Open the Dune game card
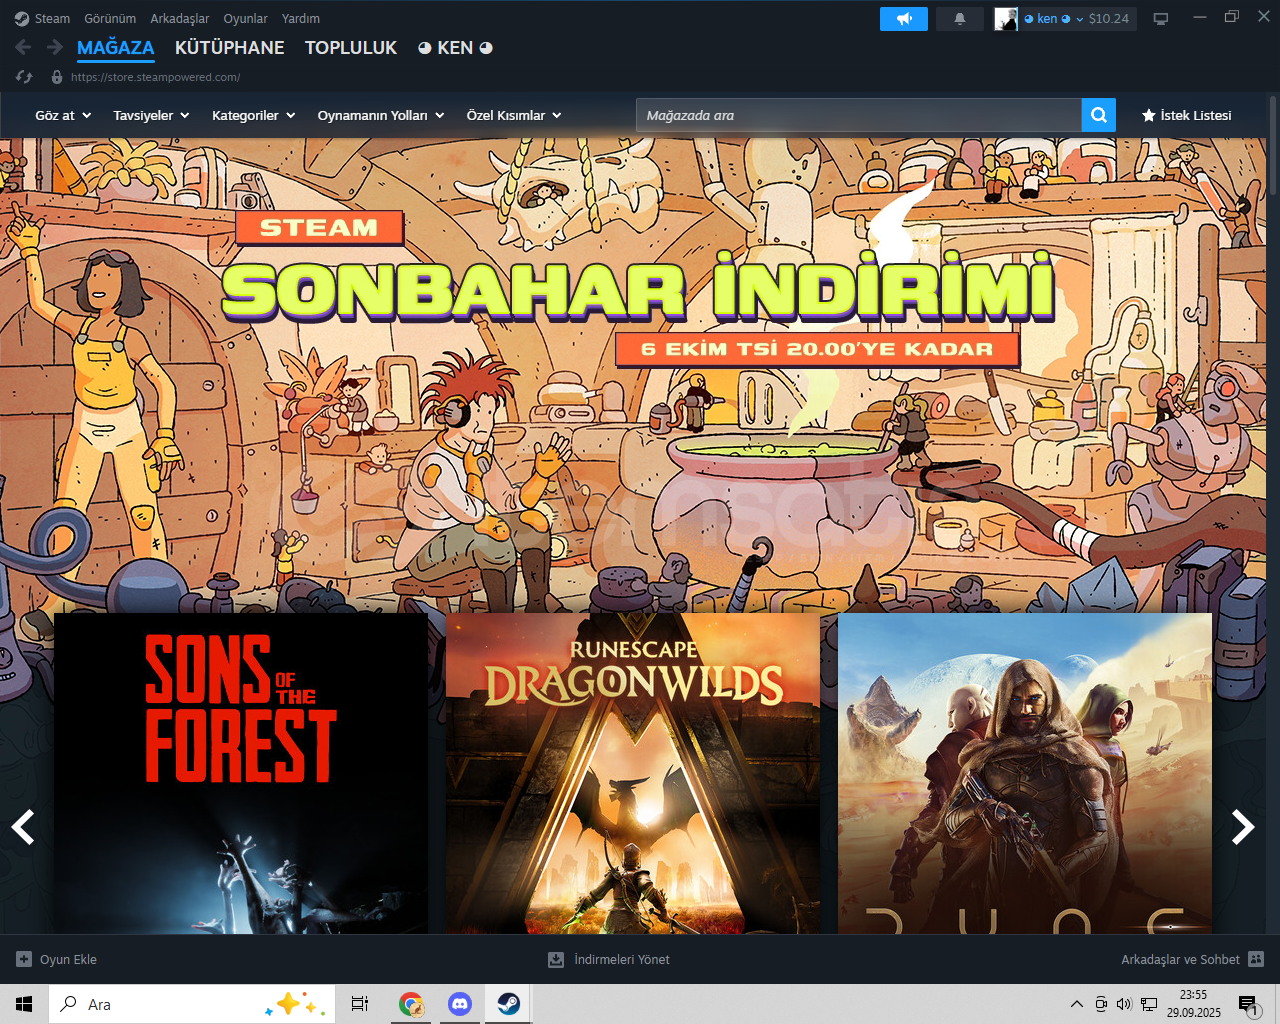 (1025, 773)
